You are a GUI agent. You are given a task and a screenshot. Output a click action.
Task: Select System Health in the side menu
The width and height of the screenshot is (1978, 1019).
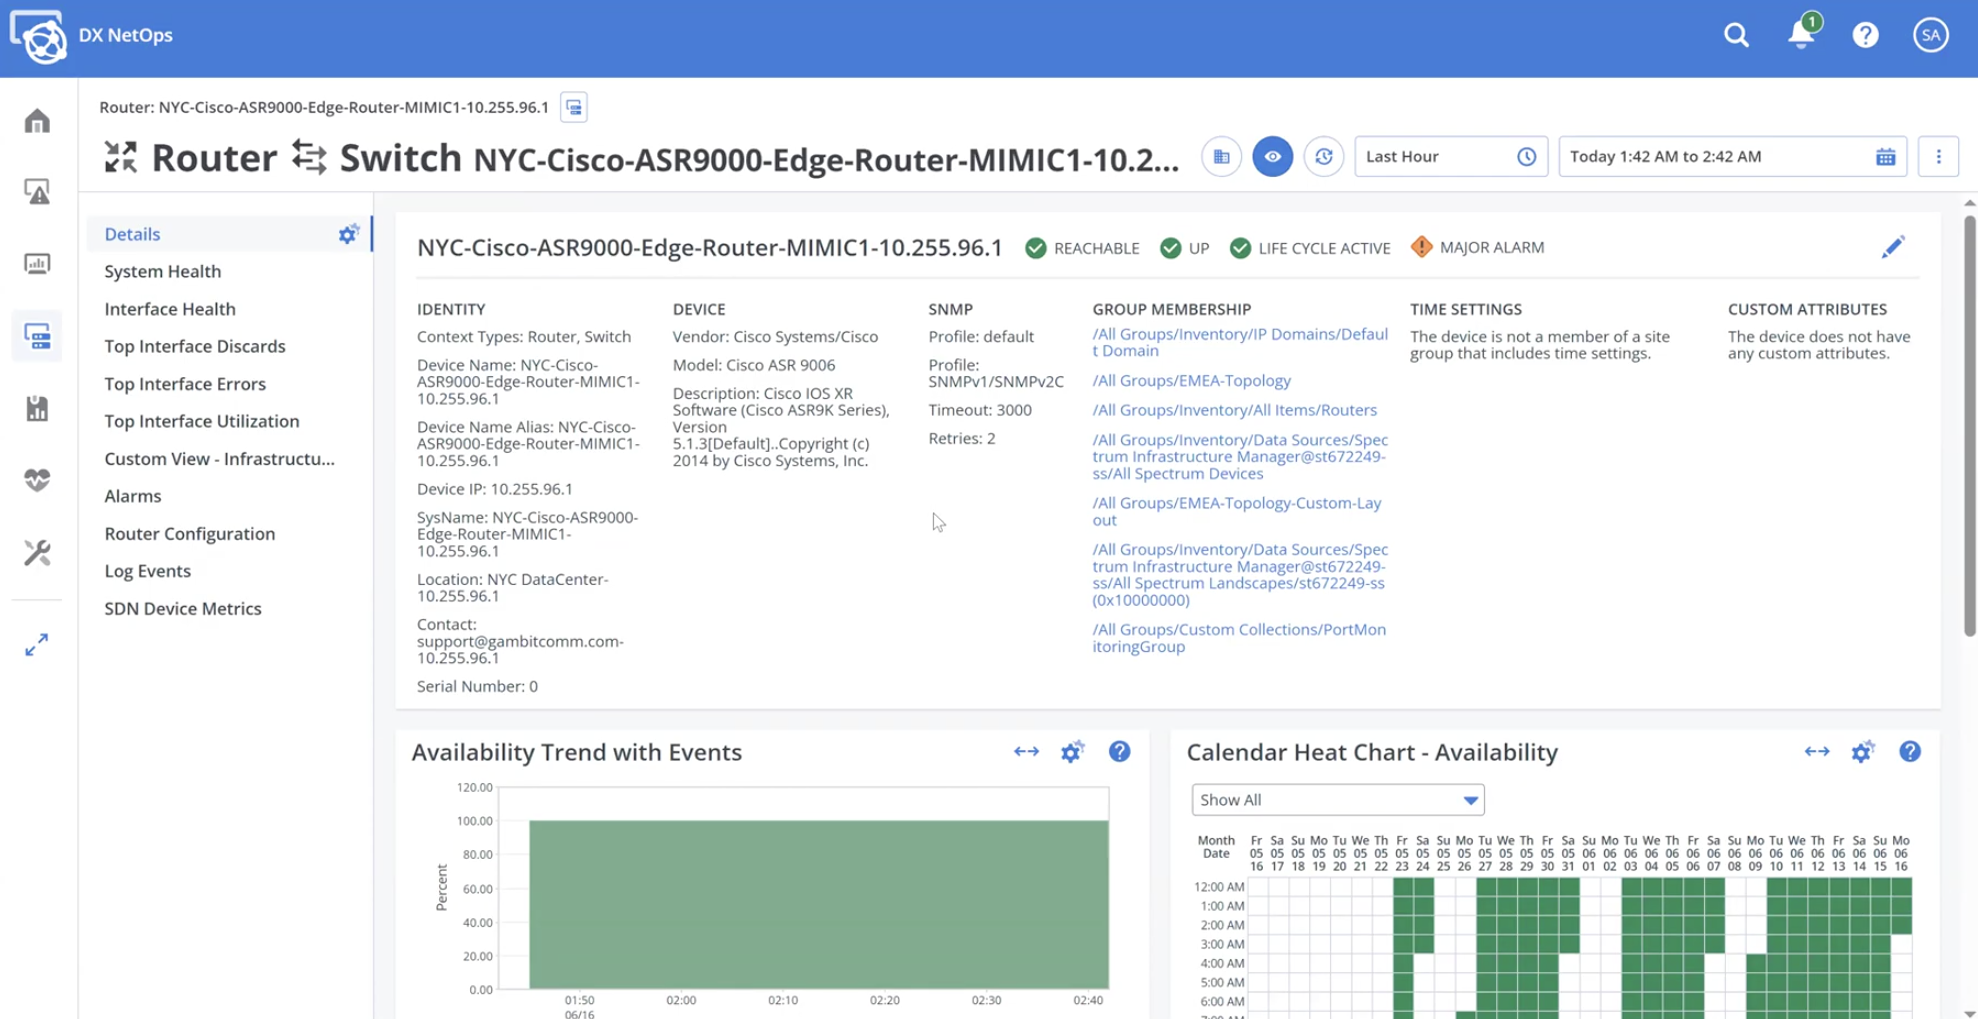163,271
